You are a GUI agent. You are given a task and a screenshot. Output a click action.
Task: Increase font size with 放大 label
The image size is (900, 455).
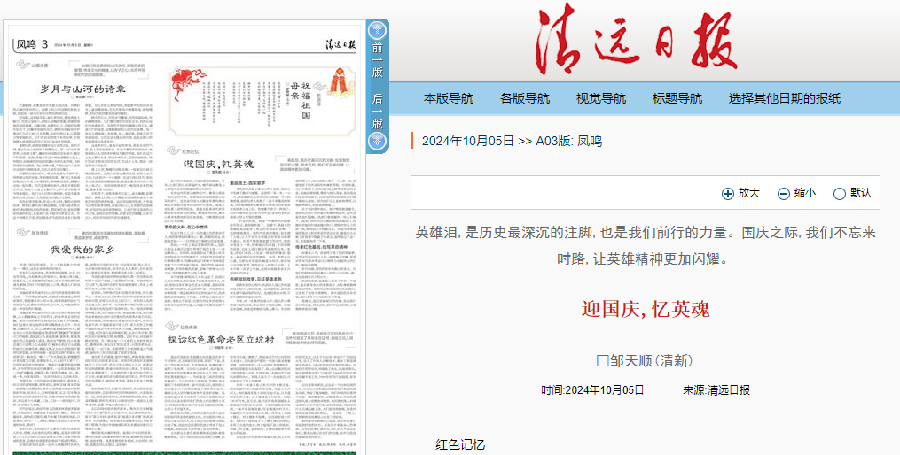point(748,193)
